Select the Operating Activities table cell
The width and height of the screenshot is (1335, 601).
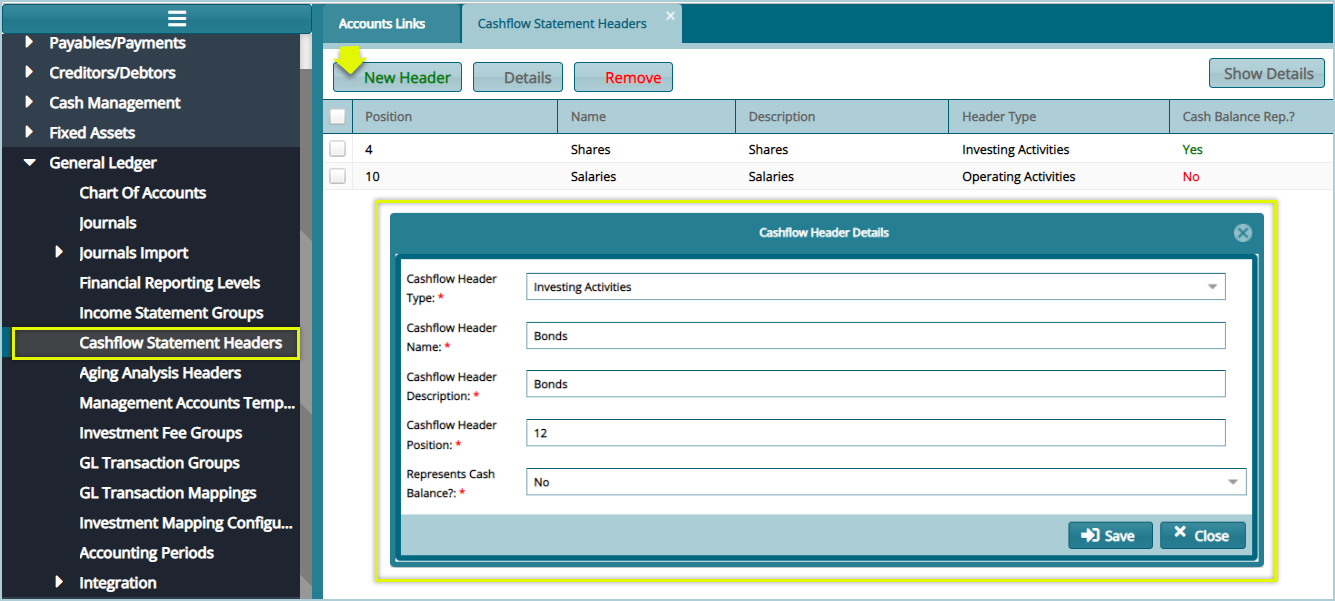coord(1019,177)
